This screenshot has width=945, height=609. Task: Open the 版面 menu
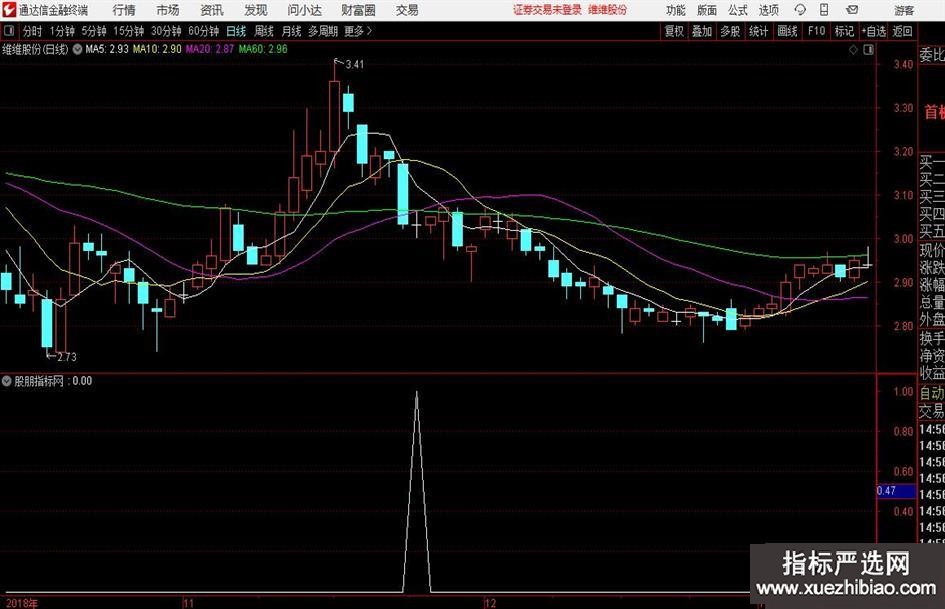coord(706,10)
